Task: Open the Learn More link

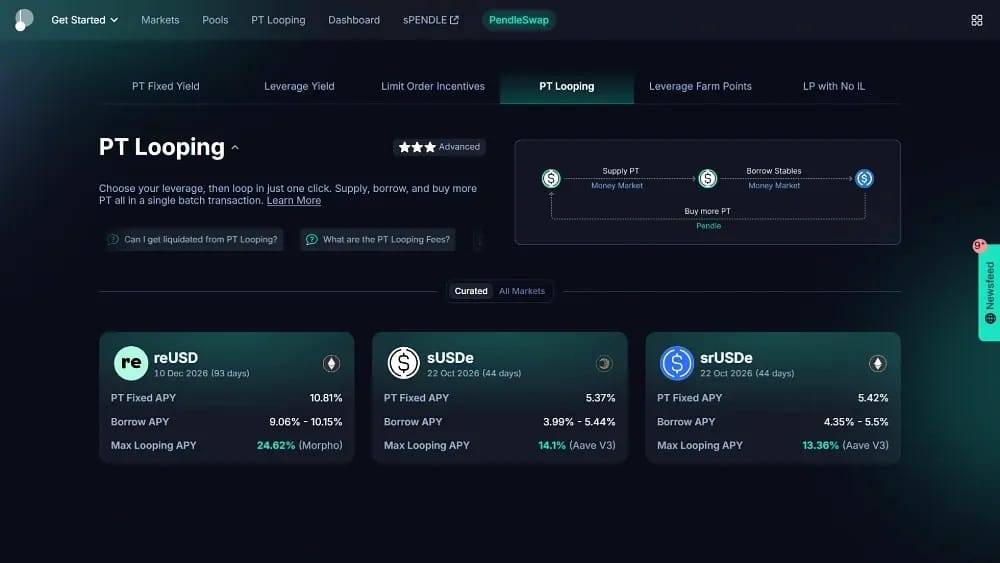Action: point(293,200)
